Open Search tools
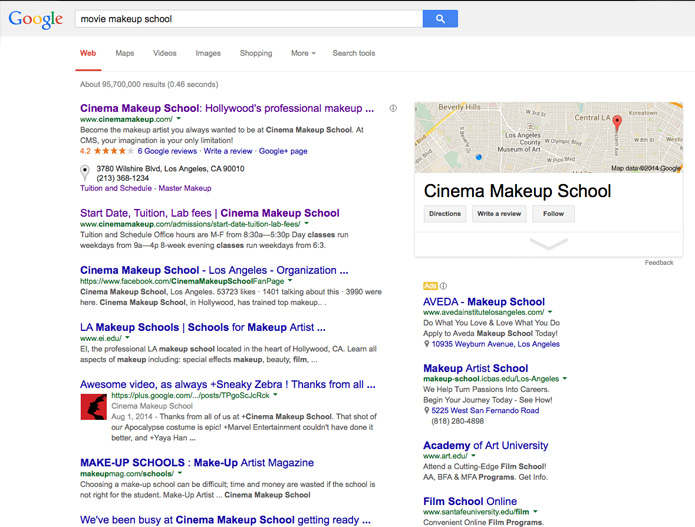Screen dimensions: 695x527 click(354, 53)
